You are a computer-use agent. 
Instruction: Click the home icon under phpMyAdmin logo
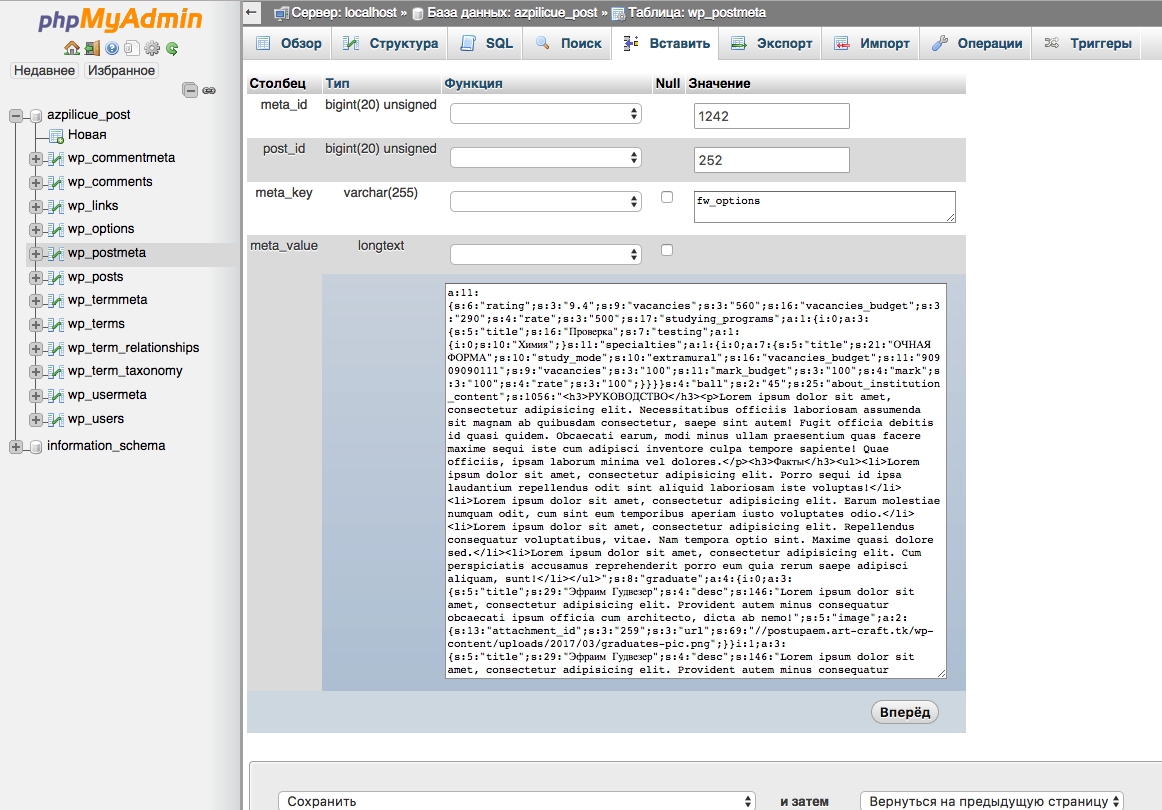click(x=71, y=48)
